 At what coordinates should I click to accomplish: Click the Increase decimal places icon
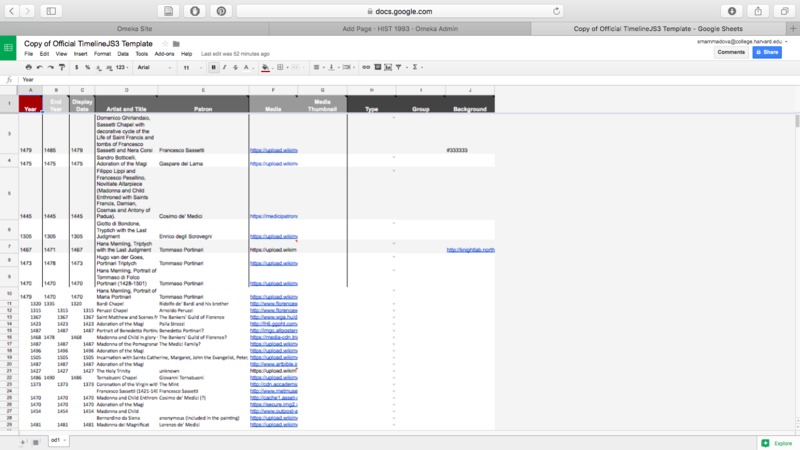[109, 67]
